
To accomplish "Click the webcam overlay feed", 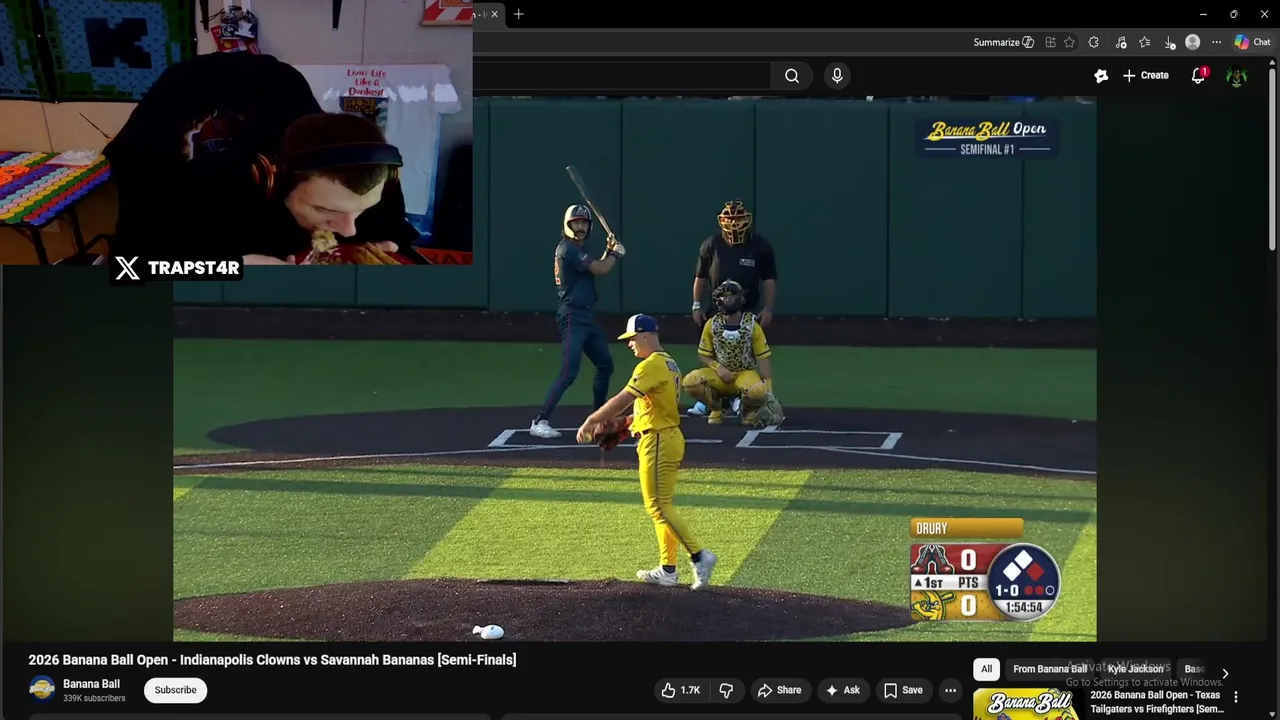I will [x=236, y=132].
